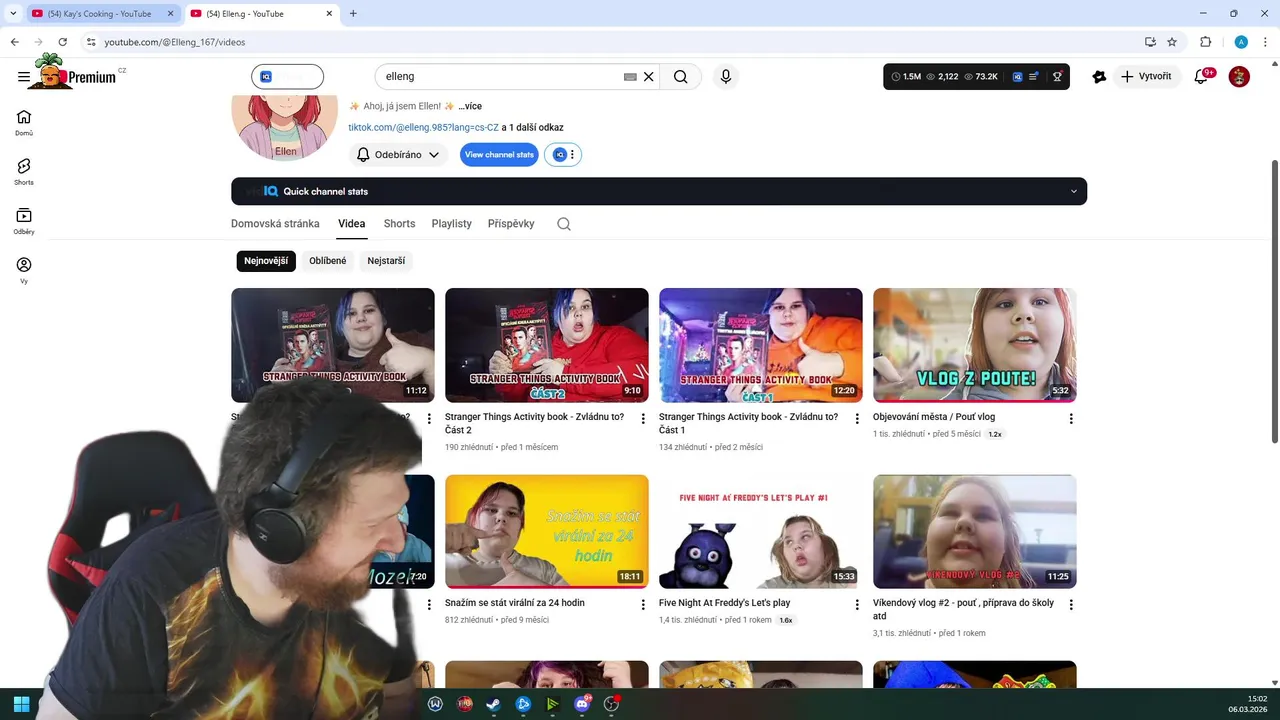Open the Windows Start menu

[x=22, y=704]
